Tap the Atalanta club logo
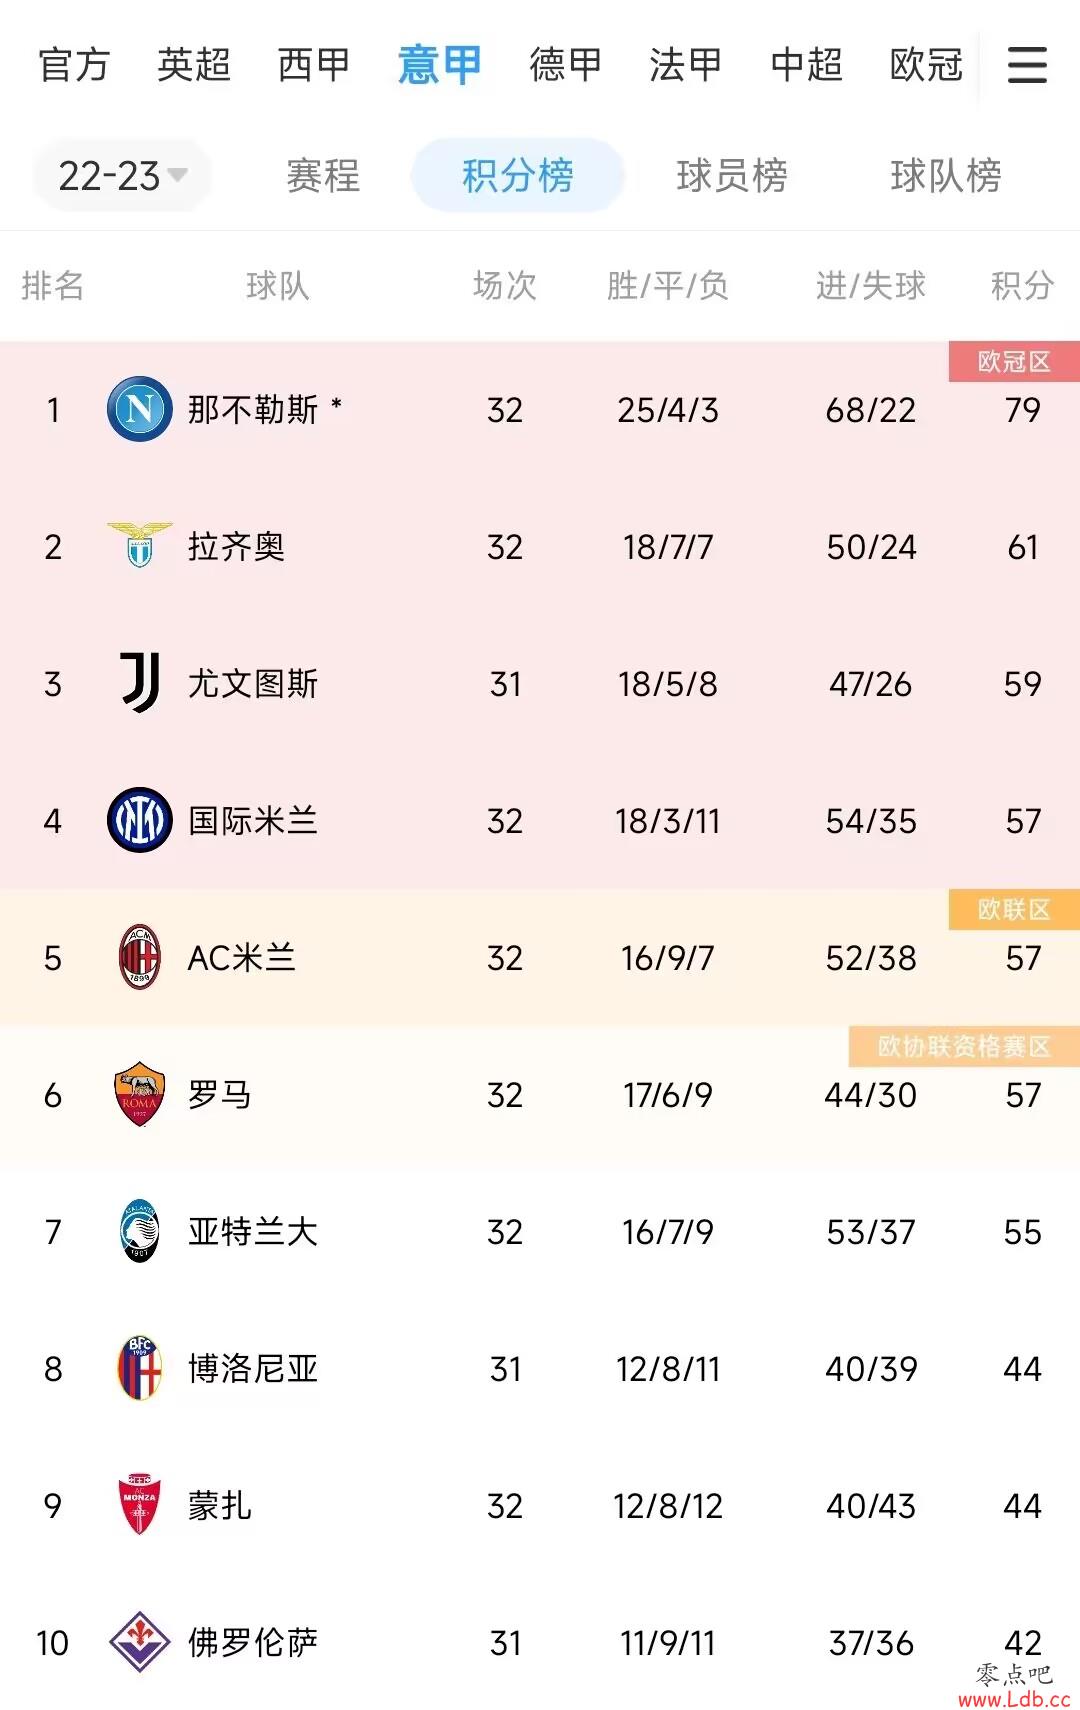This screenshot has width=1080, height=1710. click(x=140, y=1231)
